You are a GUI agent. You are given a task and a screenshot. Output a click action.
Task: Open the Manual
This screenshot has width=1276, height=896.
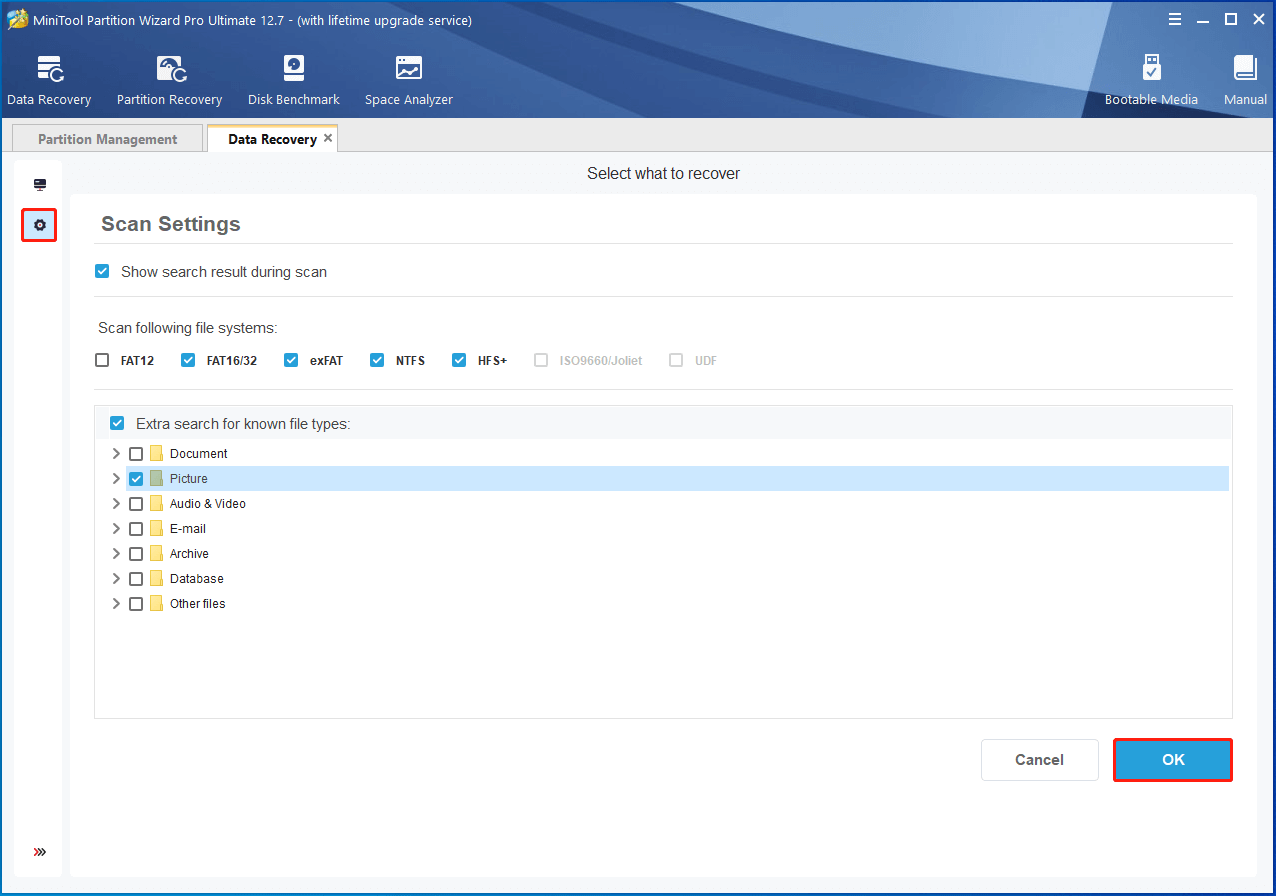pos(1245,81)
